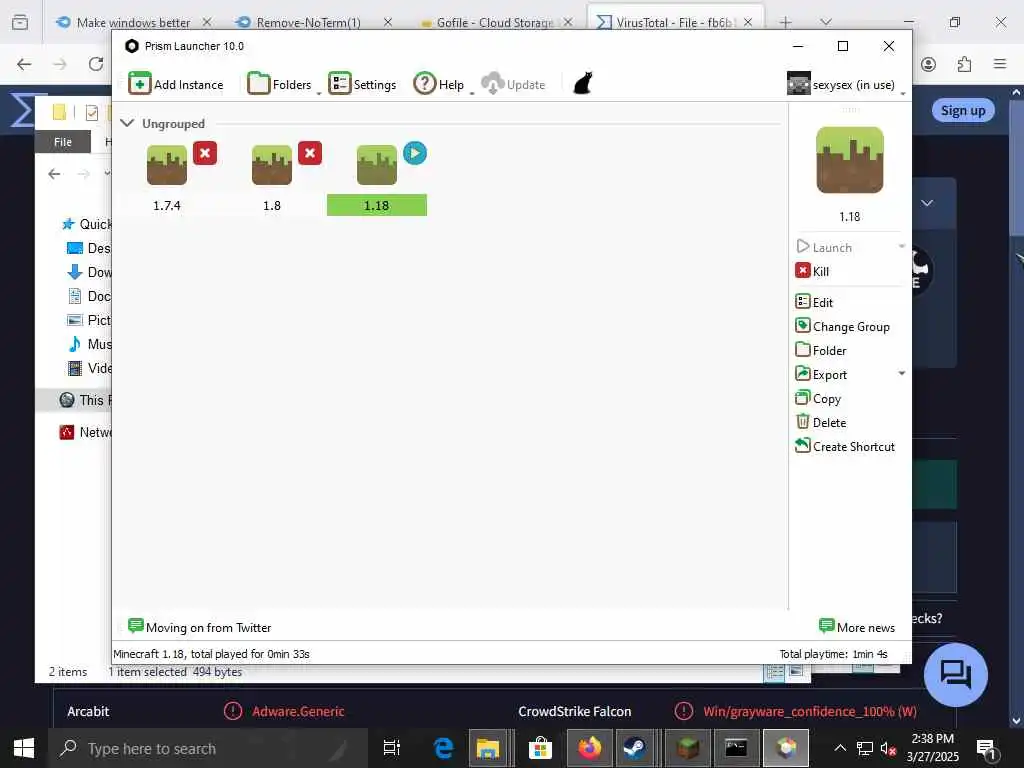
Task: Click the instance playtime status text
Action: pyautogui.click(x=212, y=654)
